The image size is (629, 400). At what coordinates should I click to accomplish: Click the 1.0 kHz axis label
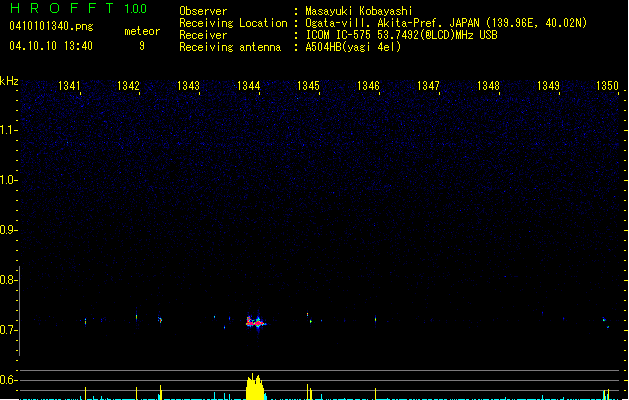pos(9,180)
